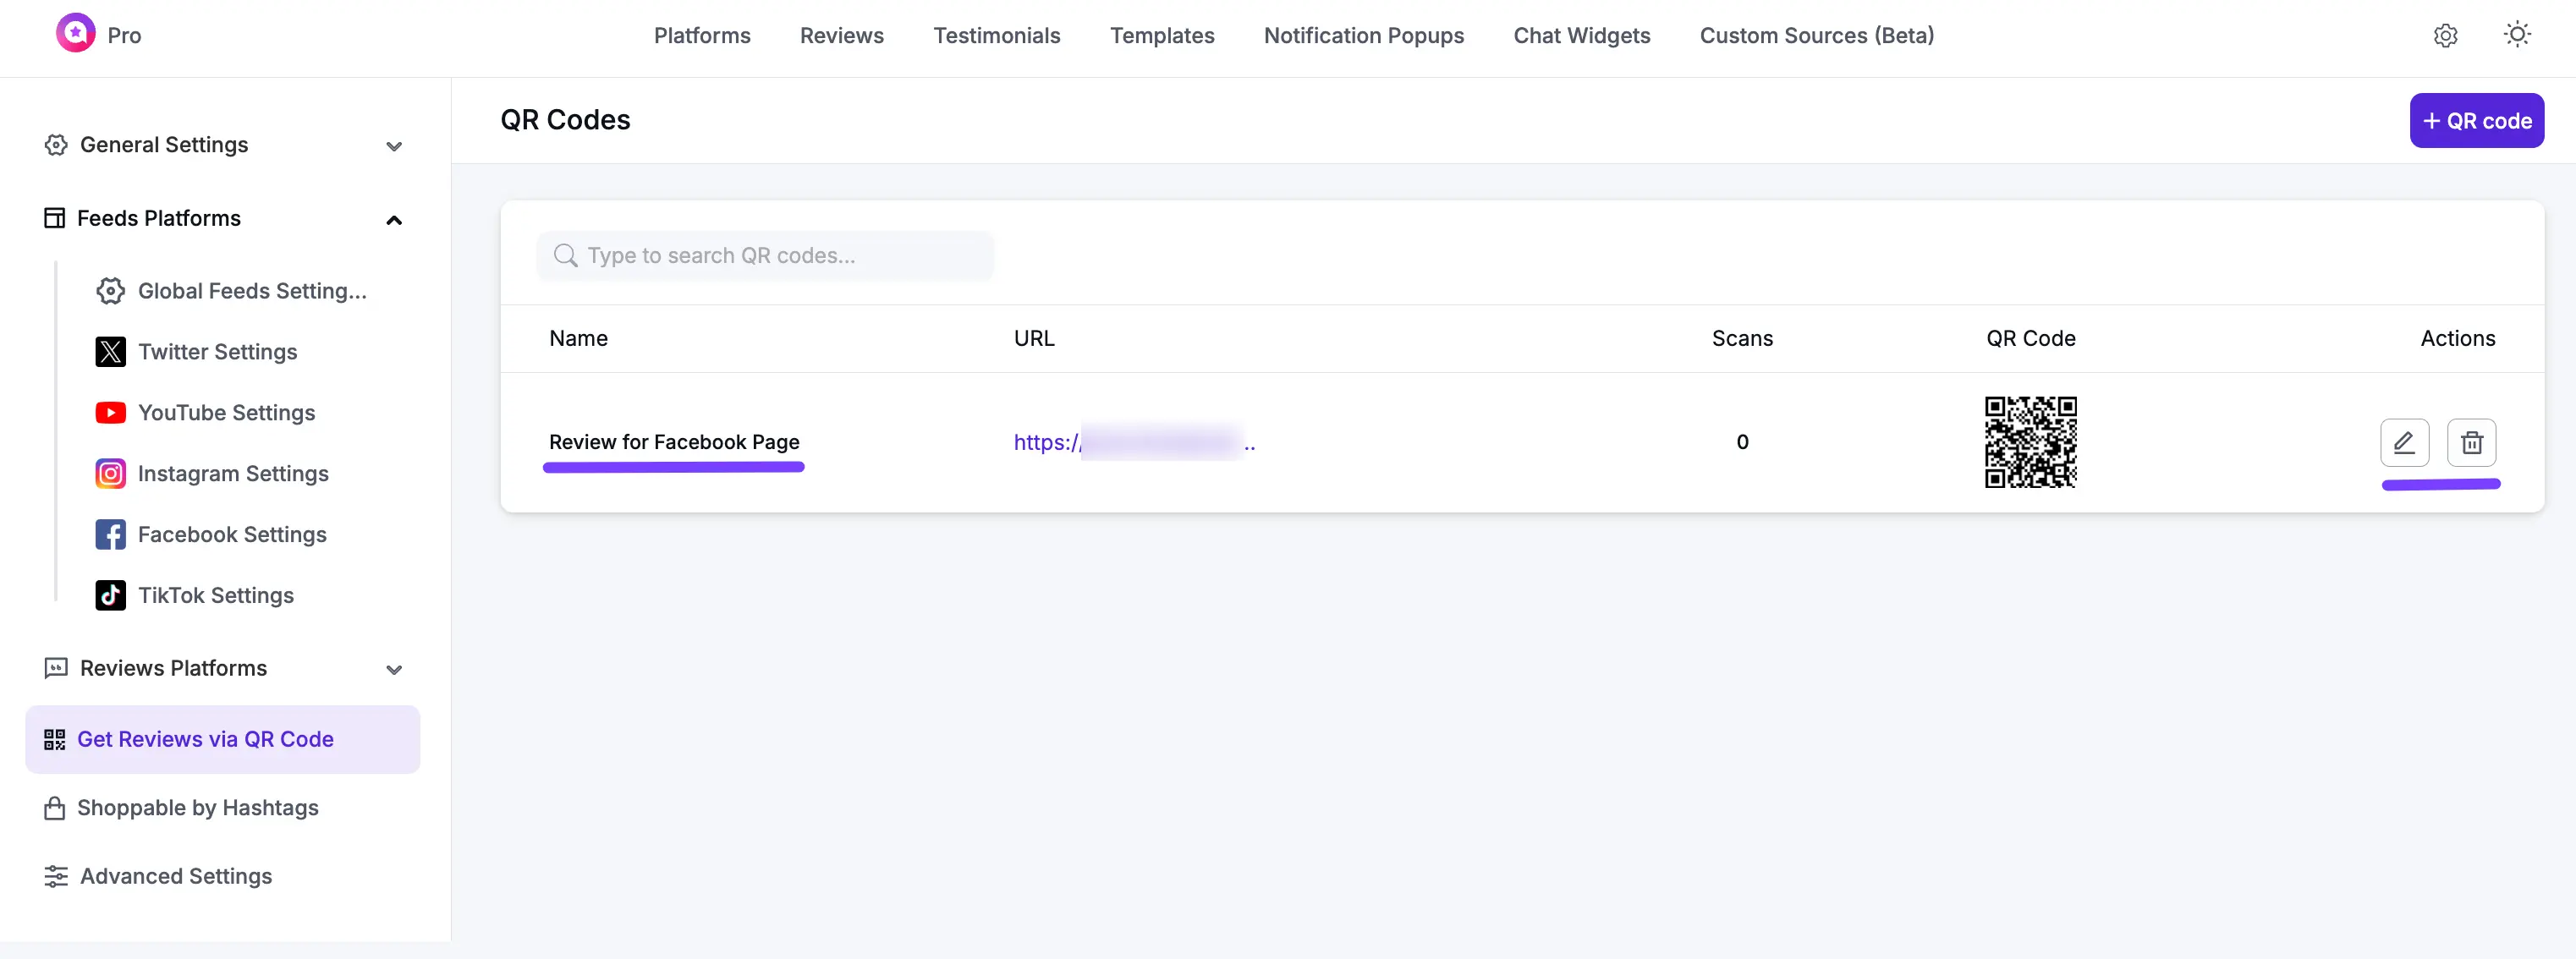This screenshot has width=2576, height=959.
Task: Open Shoppable by Hashtags item
Action: point(197,808)
